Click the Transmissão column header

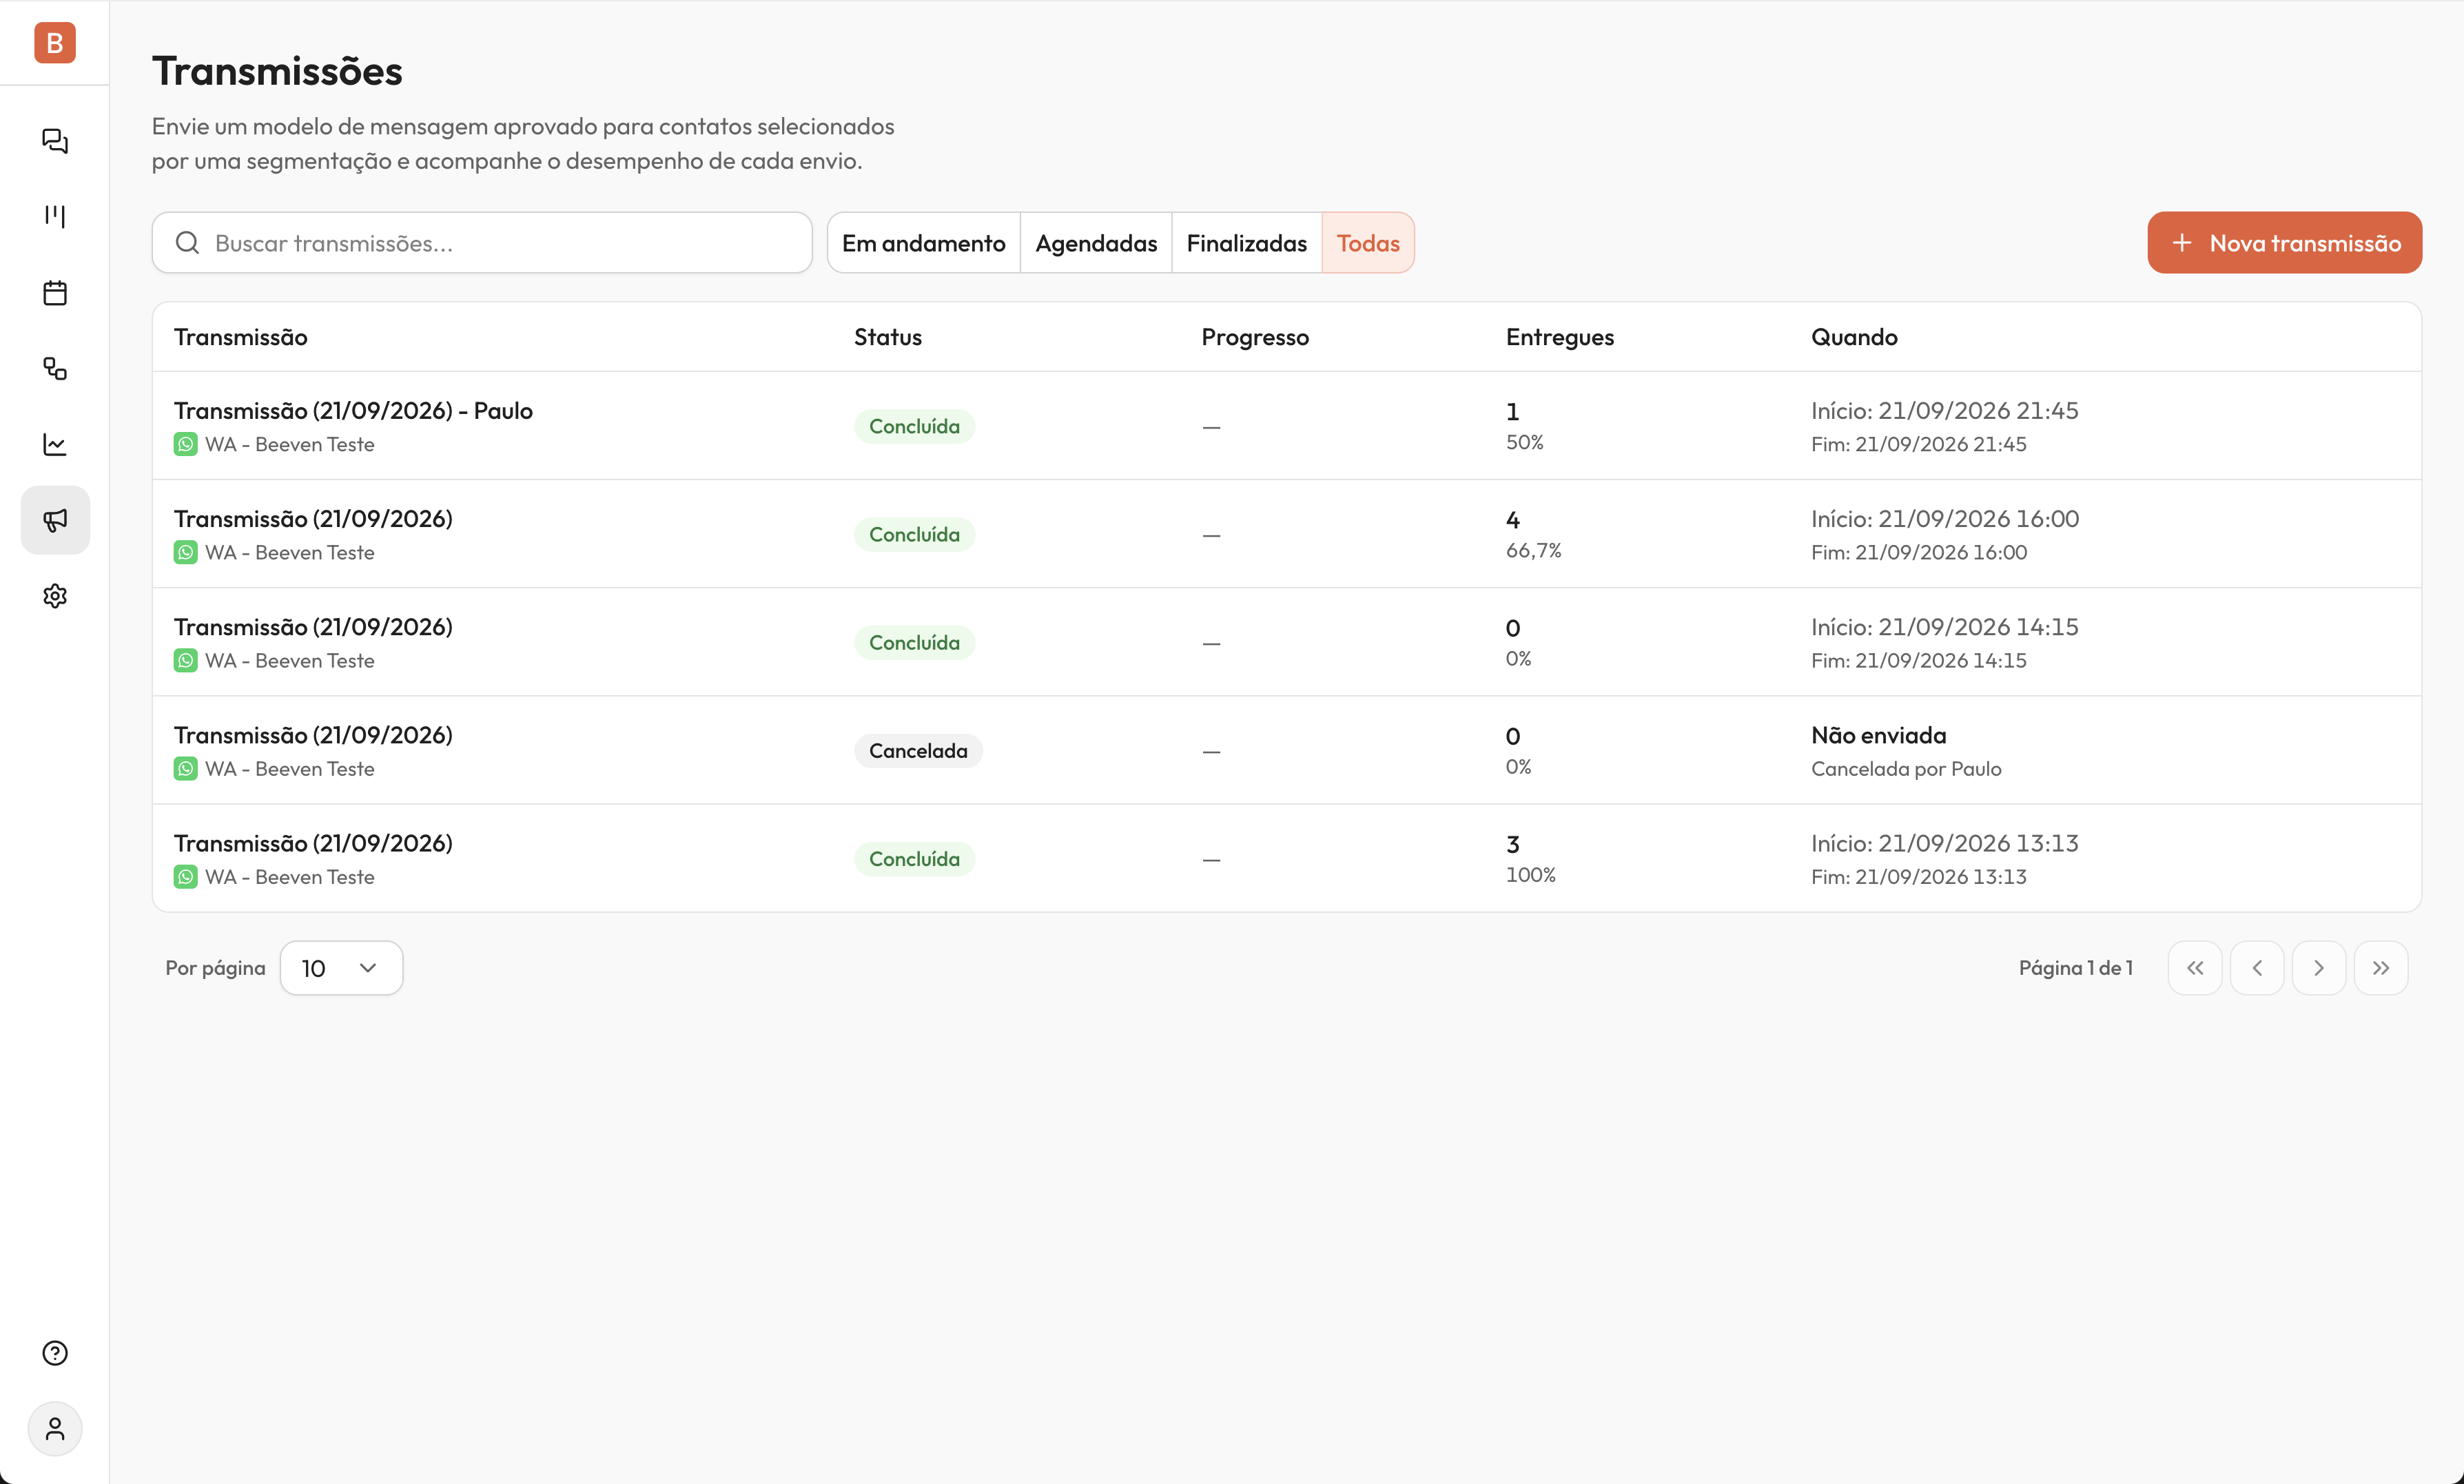pos(241,337)
